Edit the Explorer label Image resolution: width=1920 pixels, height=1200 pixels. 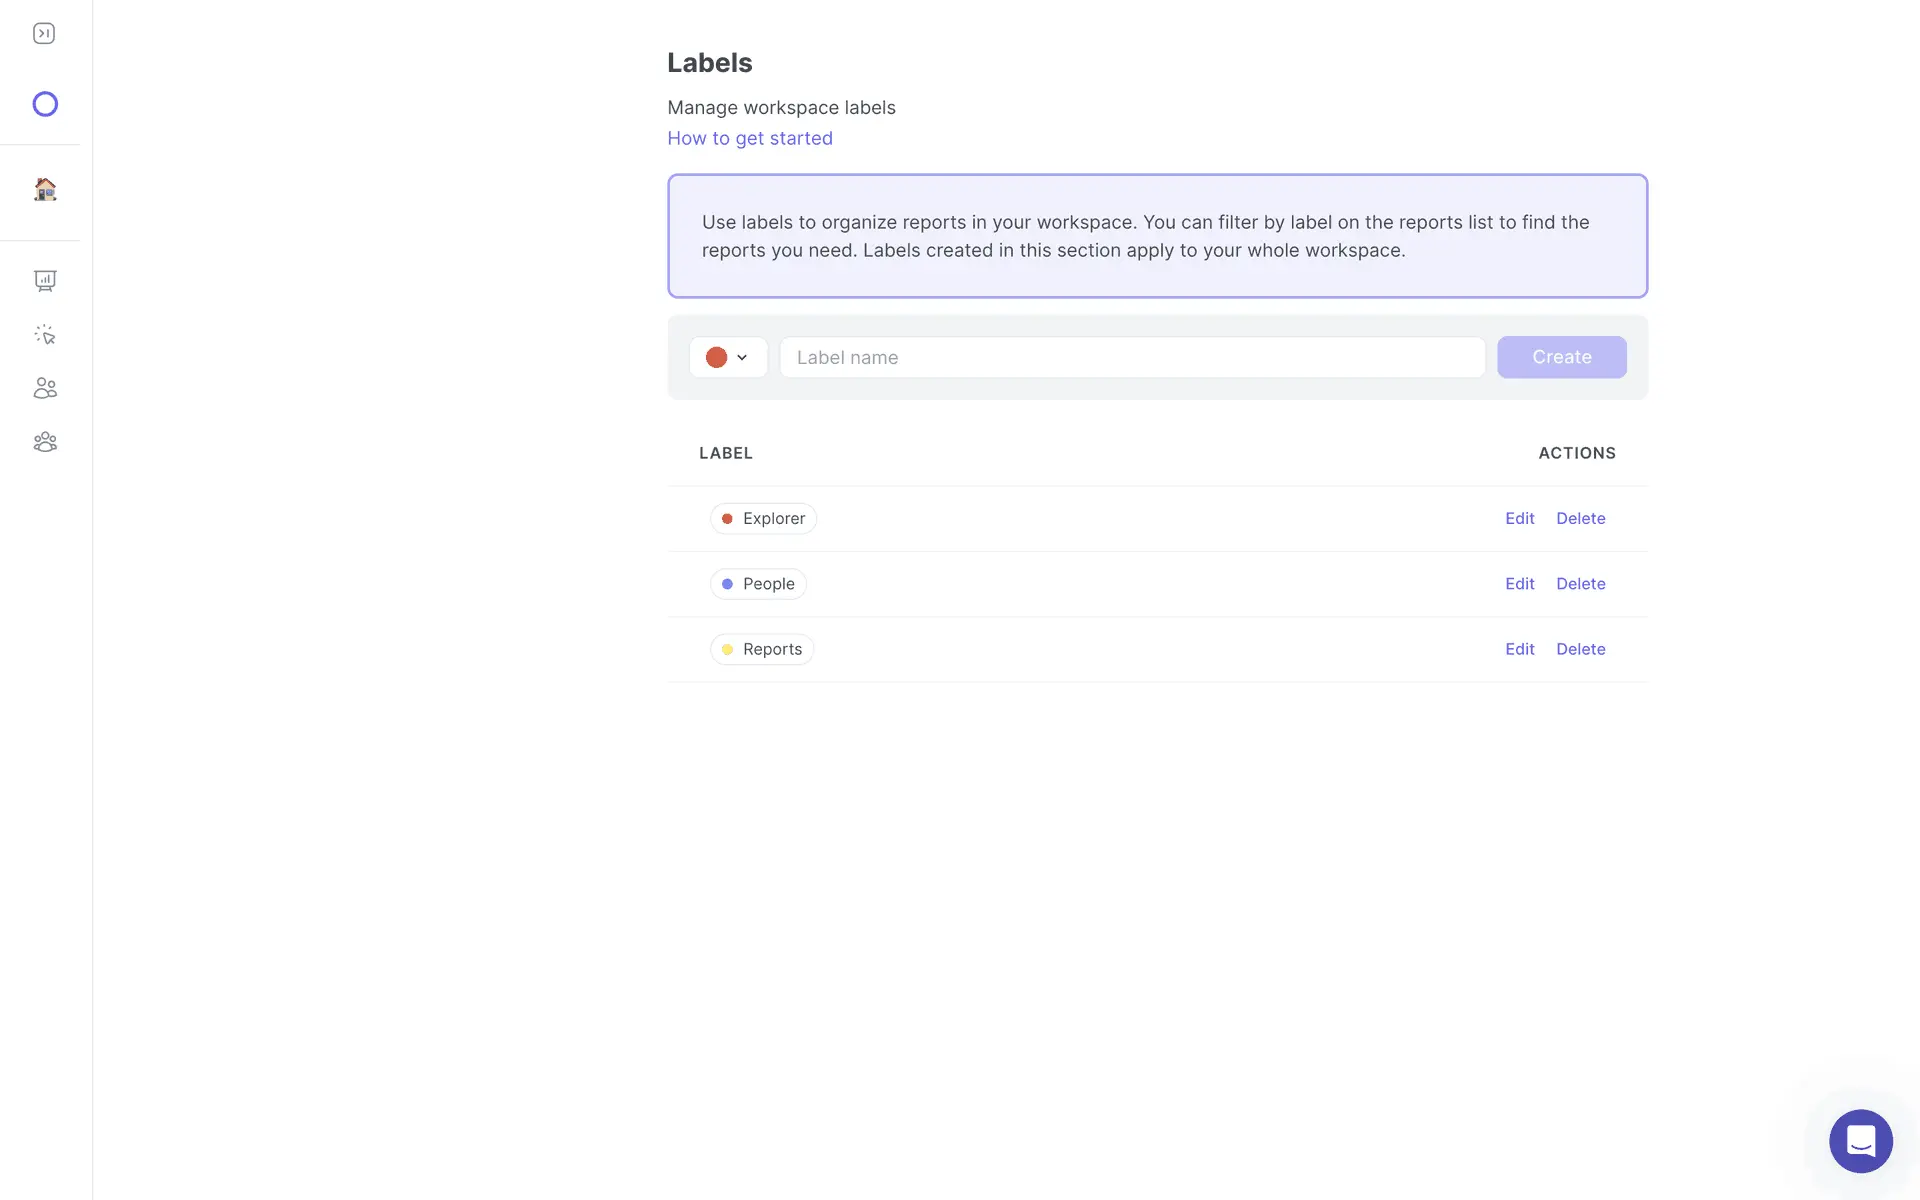coord(1519,518)
